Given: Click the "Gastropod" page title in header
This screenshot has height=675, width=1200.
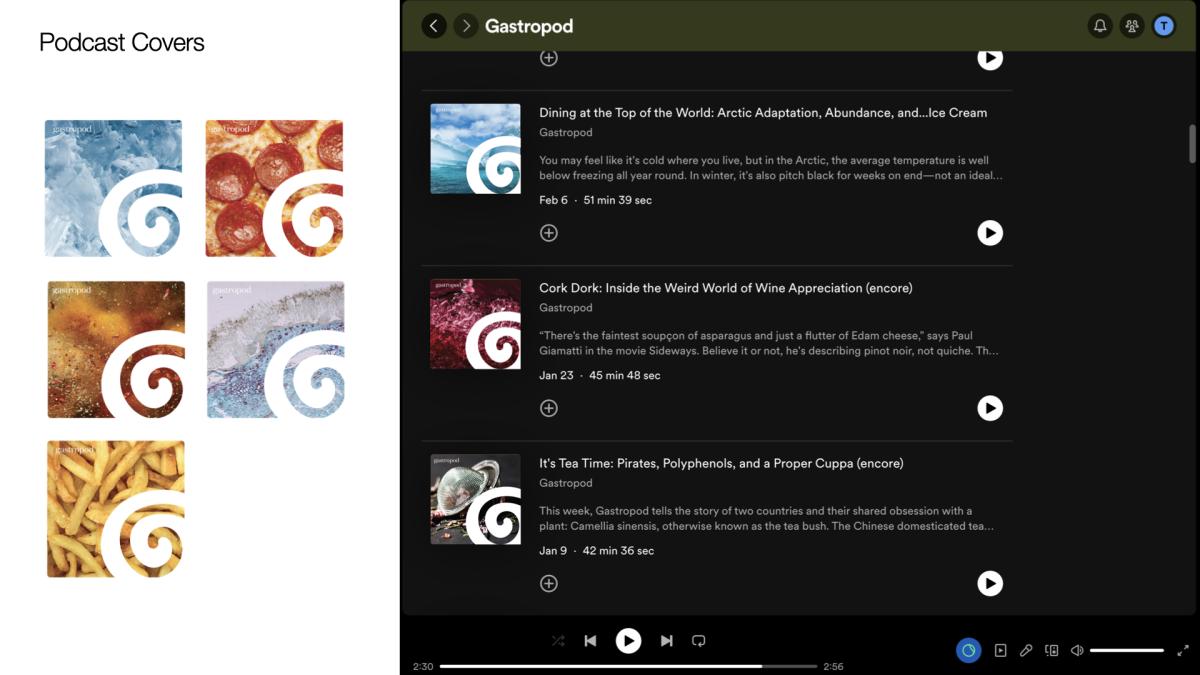Looking at the screenshot, I should click(x=529, y=26).
